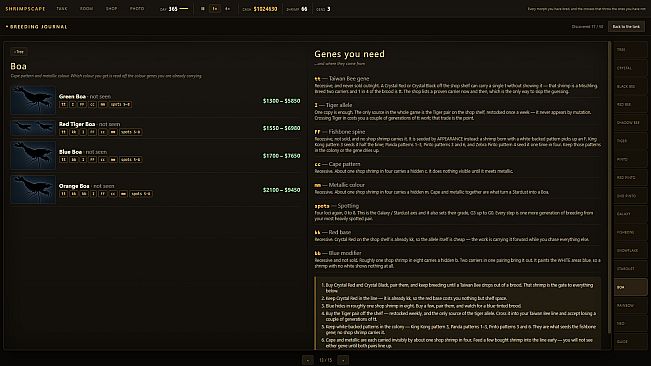Click the Shrimpscape logo
The height and width of the screenshot is (366, 651).
pos(25,9)
